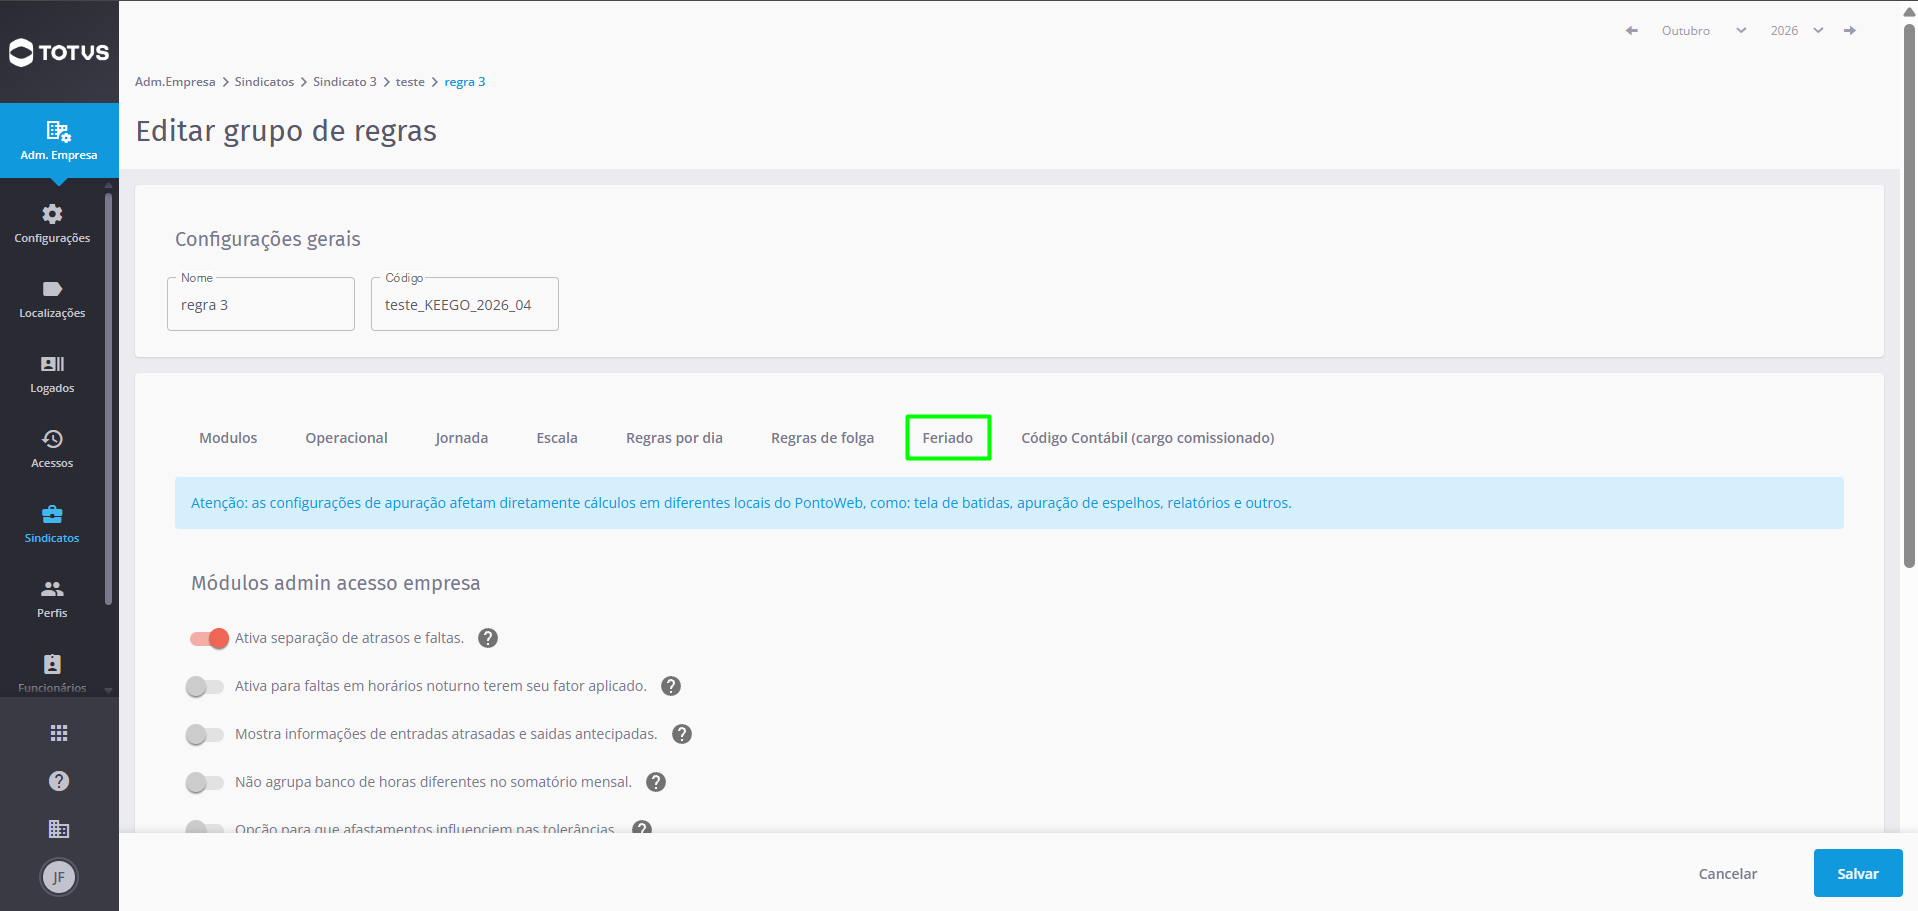This screenshot has width=1918, height=911.
Task: Disable separação de atrasos e faltas toggle
Action: pos(209,638)
